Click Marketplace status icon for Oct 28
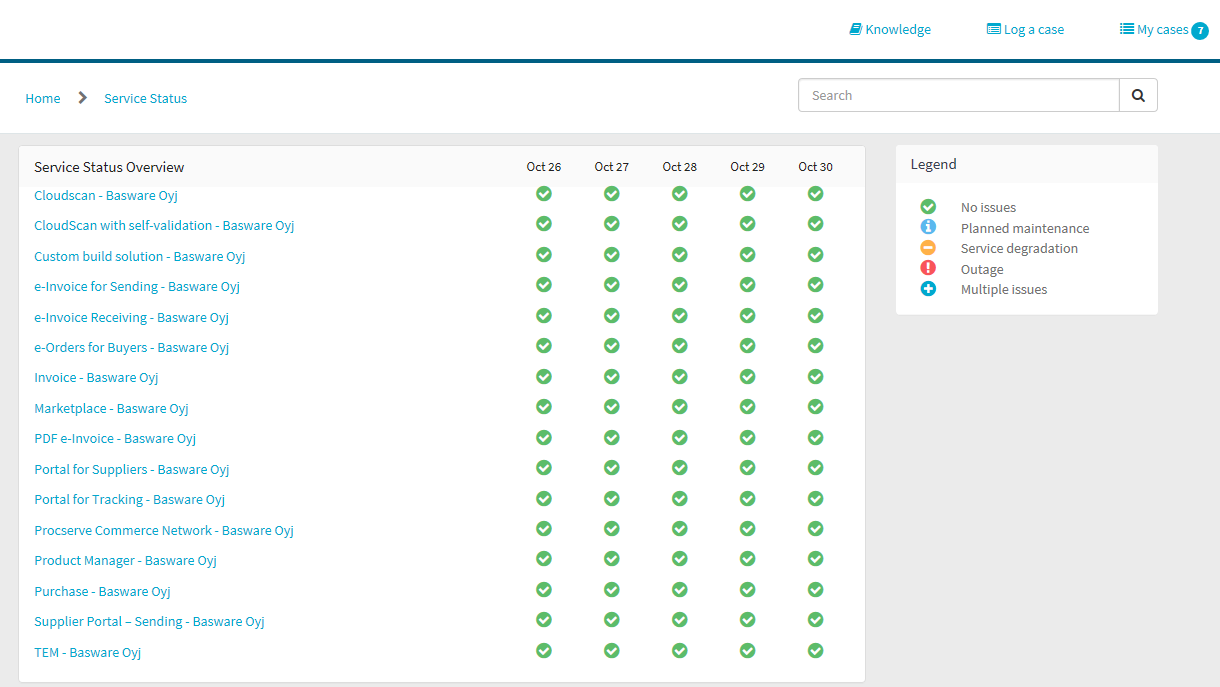The image size is (1220, 687). [x=680, y=407]
